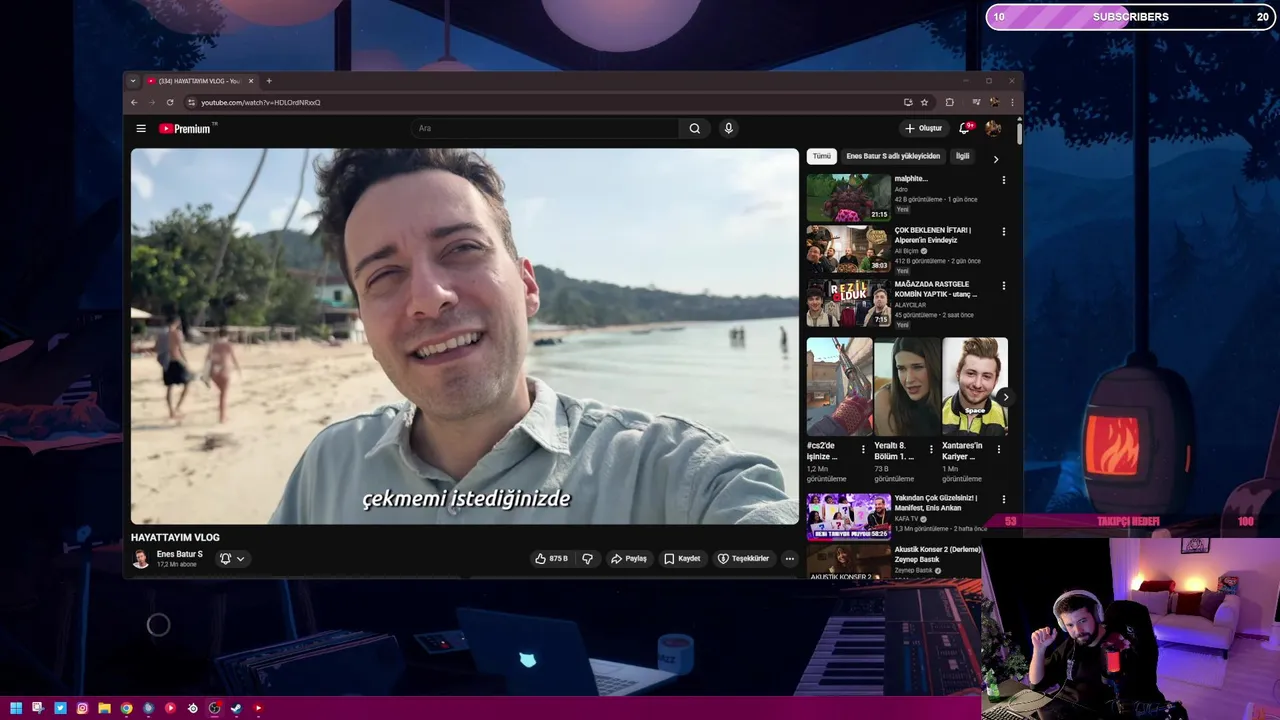
Task: Open the browser extensions puzzle icon
Action: point(949,102)
